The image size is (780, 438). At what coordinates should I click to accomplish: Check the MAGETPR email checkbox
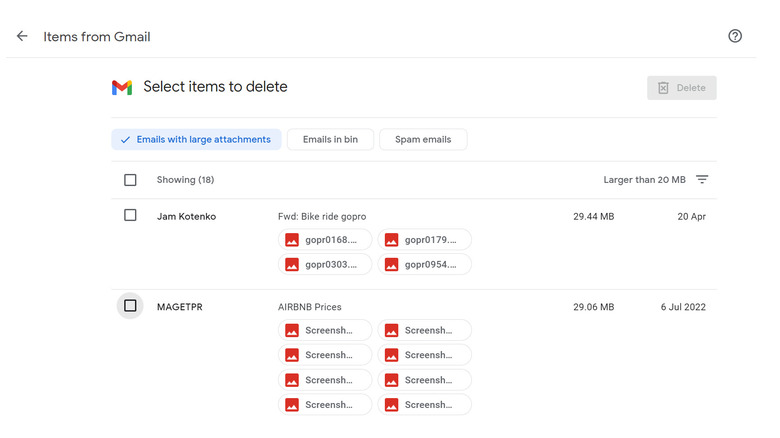[130, 306]
